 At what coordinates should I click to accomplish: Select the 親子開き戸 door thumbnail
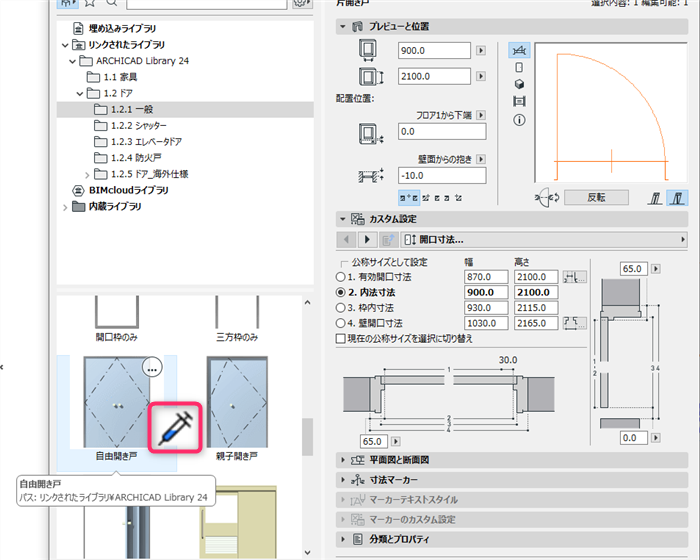(237, 402)
